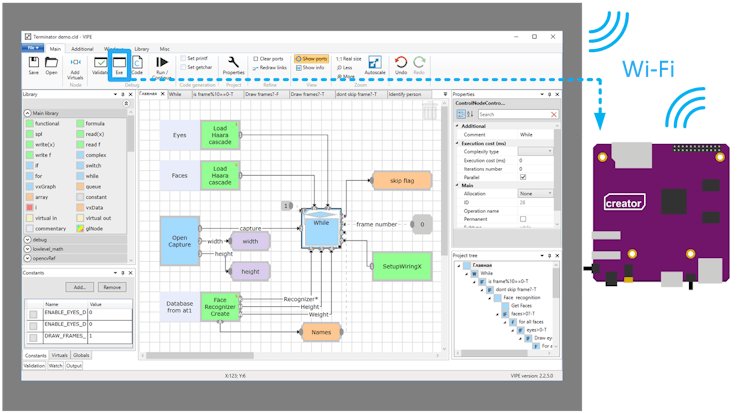The height and width of the screenshot is (413, 740).
Task: Select the functional library node
Action: pyautogui.click(x=43, y=123)
